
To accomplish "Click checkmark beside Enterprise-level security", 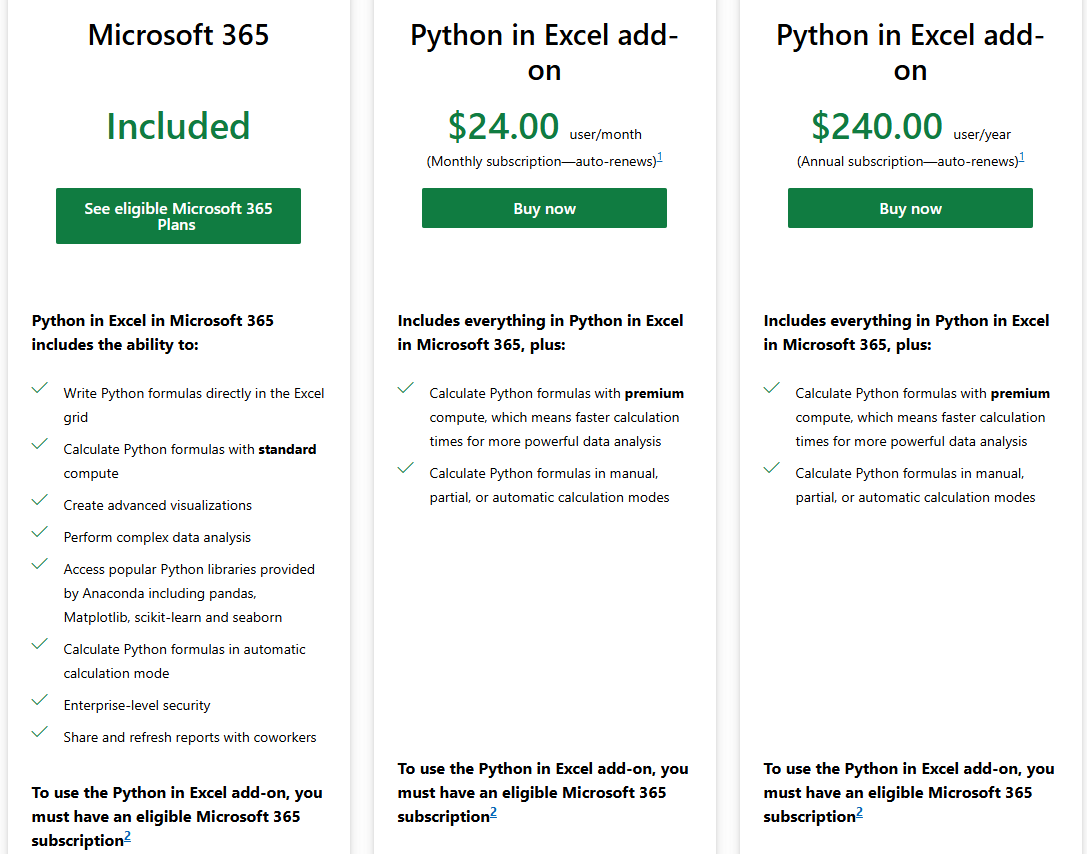I will (40, 700).
